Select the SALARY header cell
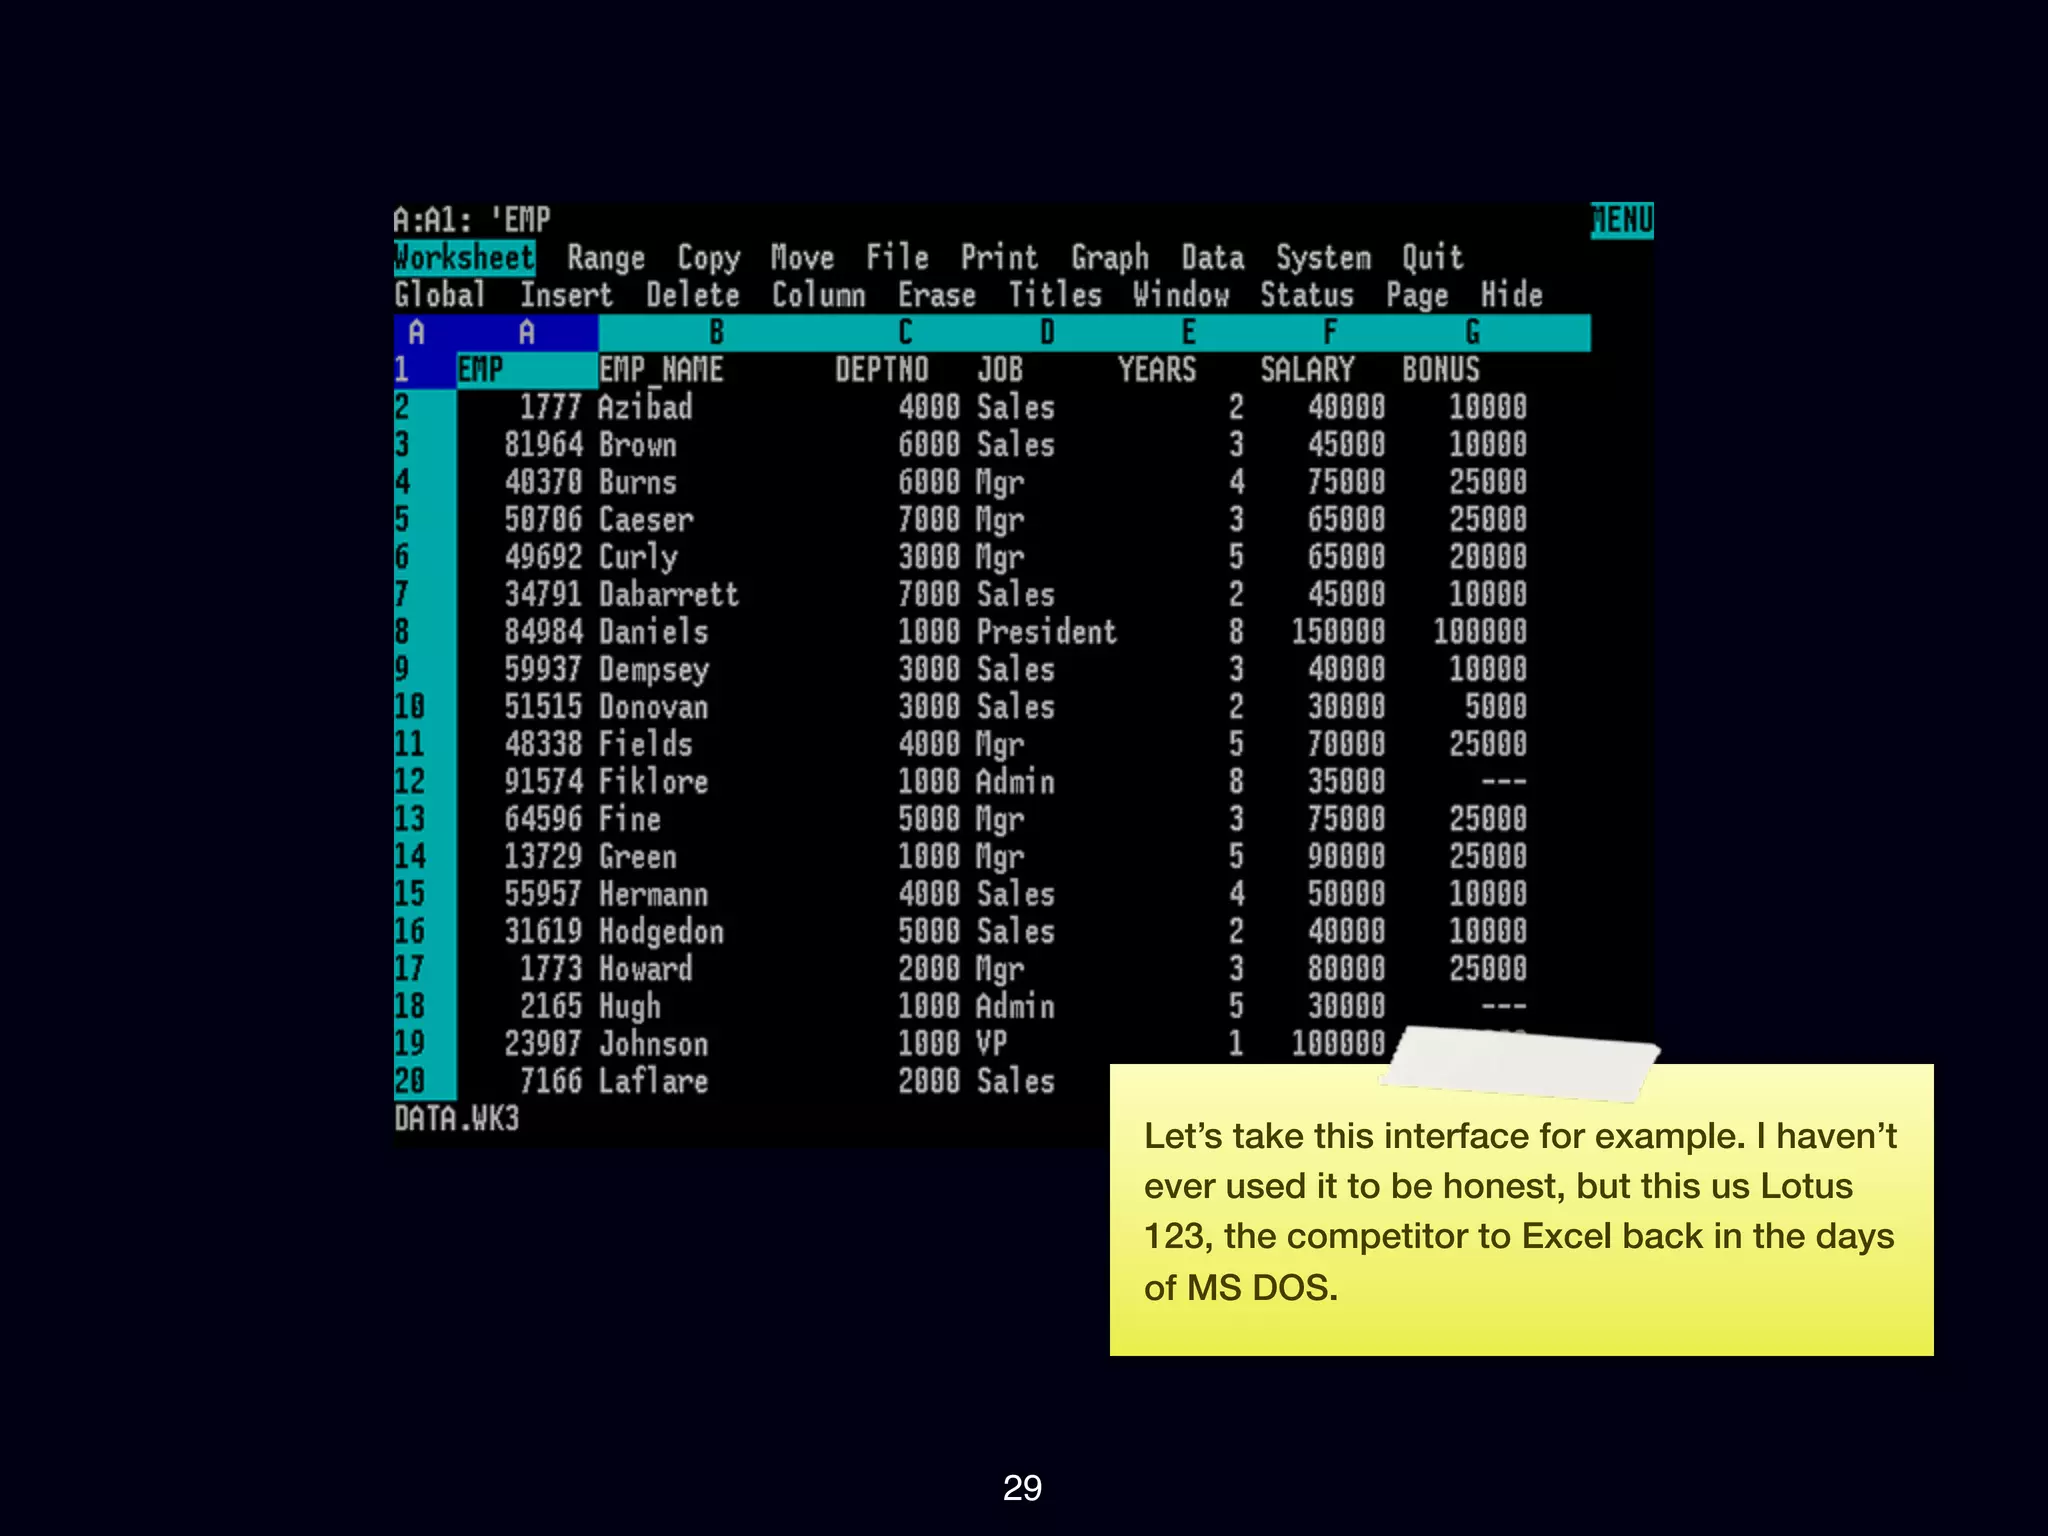 click(x=1307, y=370)
